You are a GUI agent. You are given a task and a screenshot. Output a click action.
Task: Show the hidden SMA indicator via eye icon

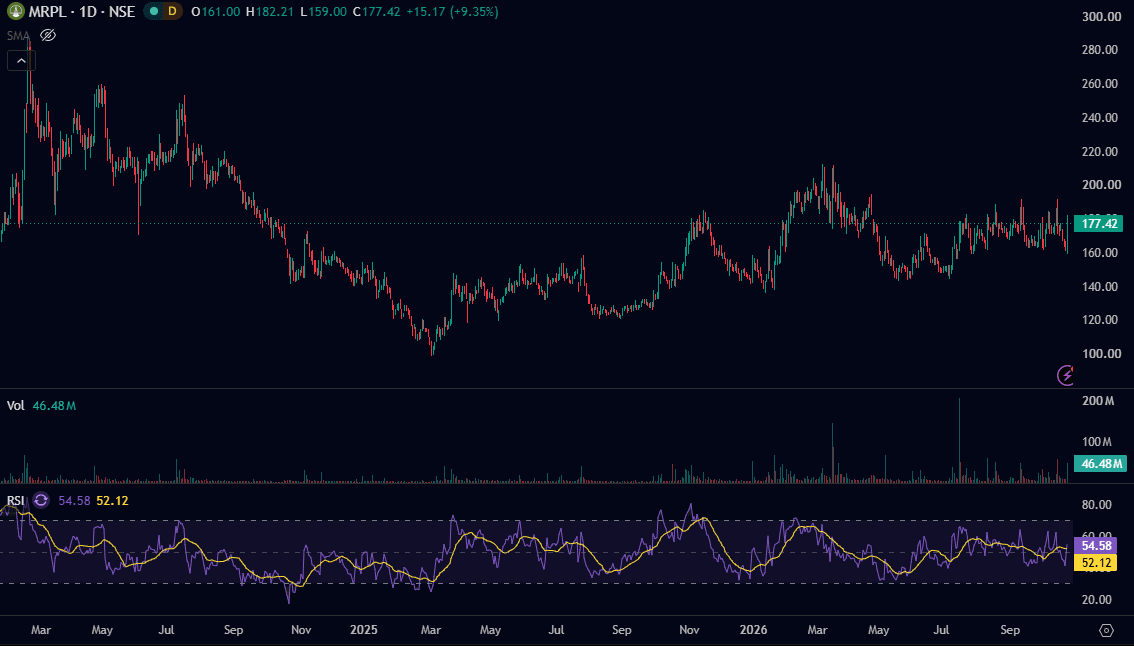48,35
